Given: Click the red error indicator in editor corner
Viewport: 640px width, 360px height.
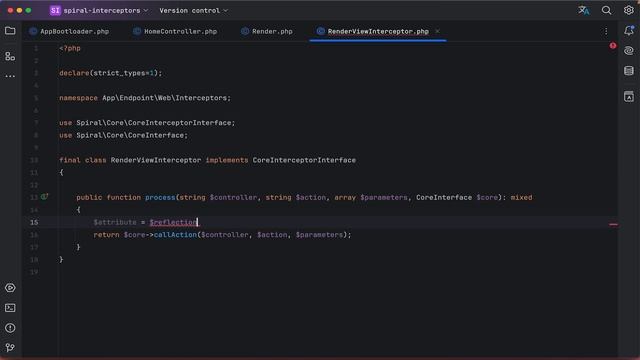Looking at the screenshot, I should click(x=613, y=46).
